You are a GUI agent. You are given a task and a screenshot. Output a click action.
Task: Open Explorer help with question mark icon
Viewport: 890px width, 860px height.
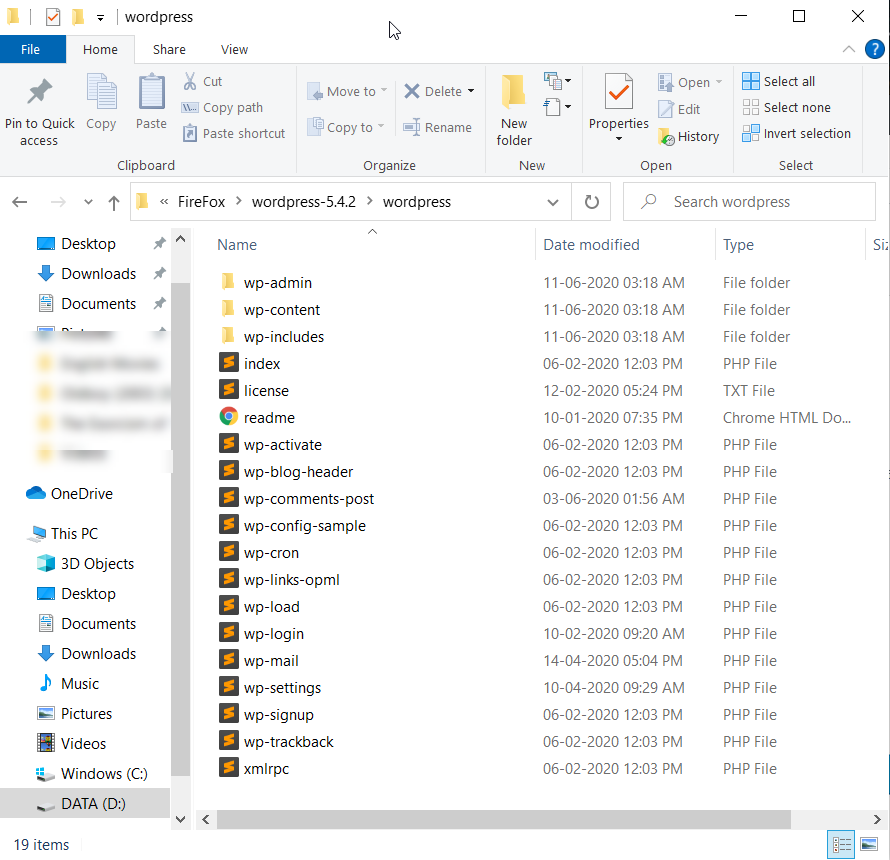(874, 49)
